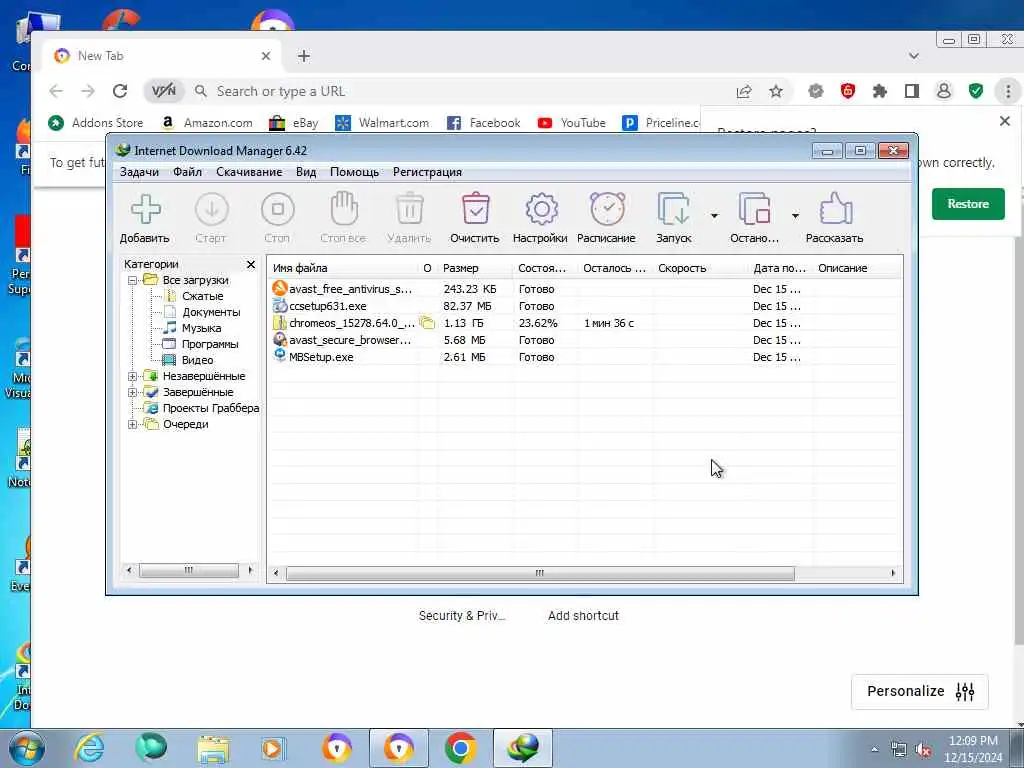Sort by the Имя файла column header

(x=343, y=268)
